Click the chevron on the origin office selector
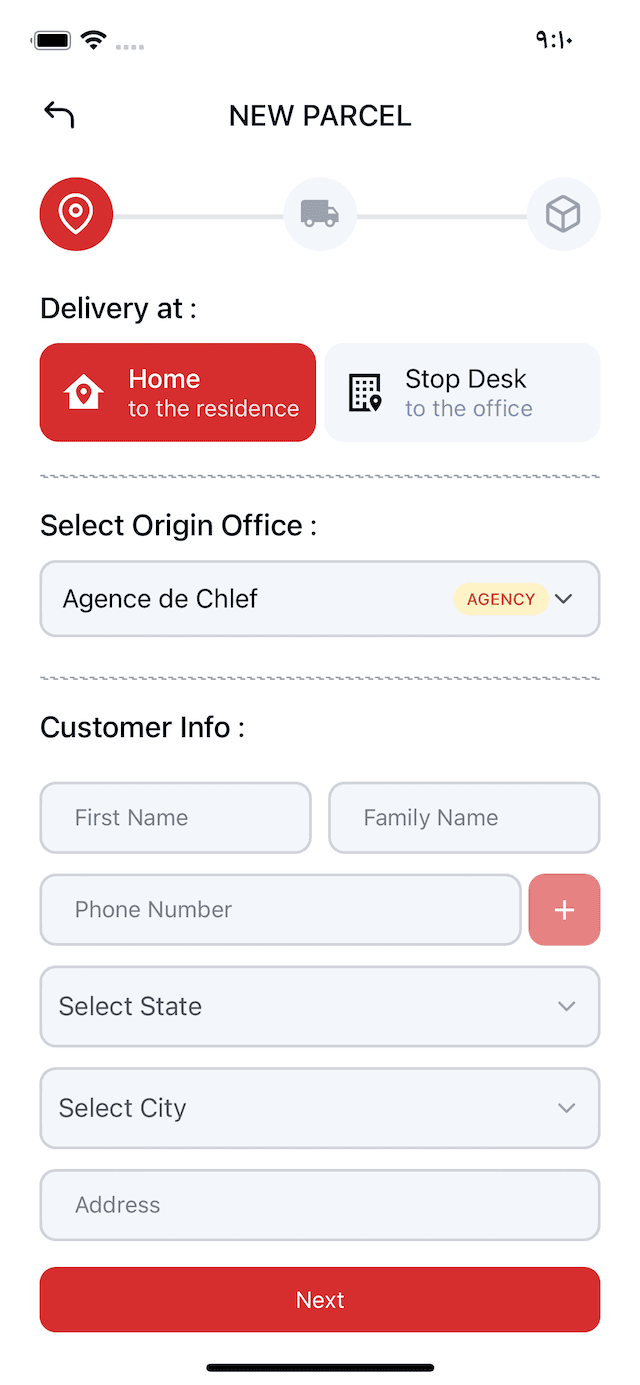The width and height of the screenshot is (640, 1385). 563,598
